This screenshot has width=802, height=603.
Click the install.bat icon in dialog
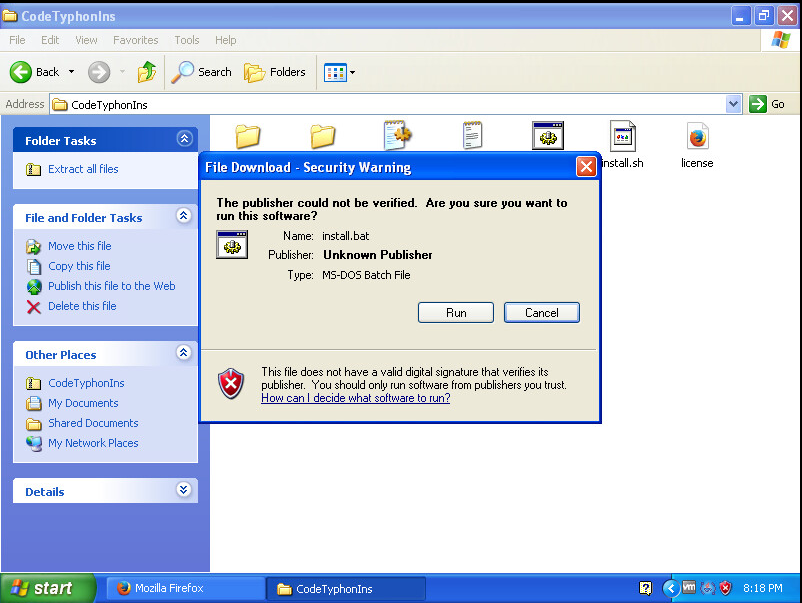pyautogui.click(x=232, y=244)
